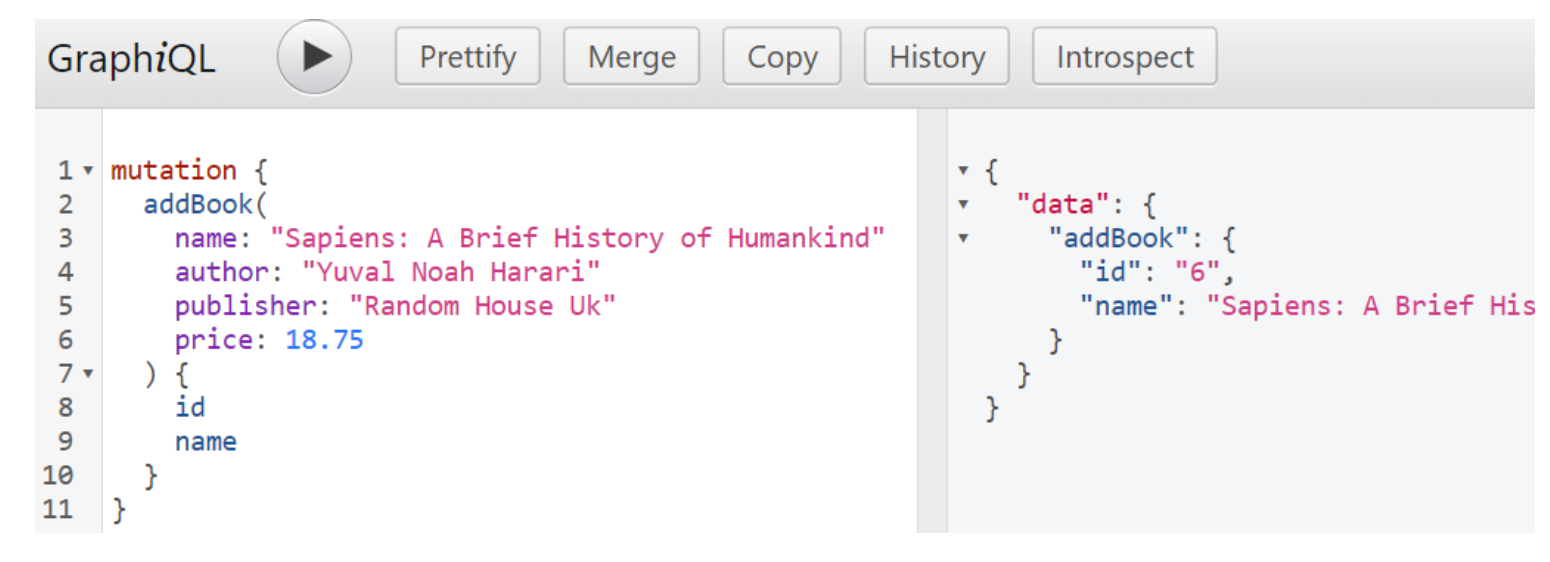Click the "Sapiens: A Brief His" result value
1550x562 pixels.
coord(1370,307)
